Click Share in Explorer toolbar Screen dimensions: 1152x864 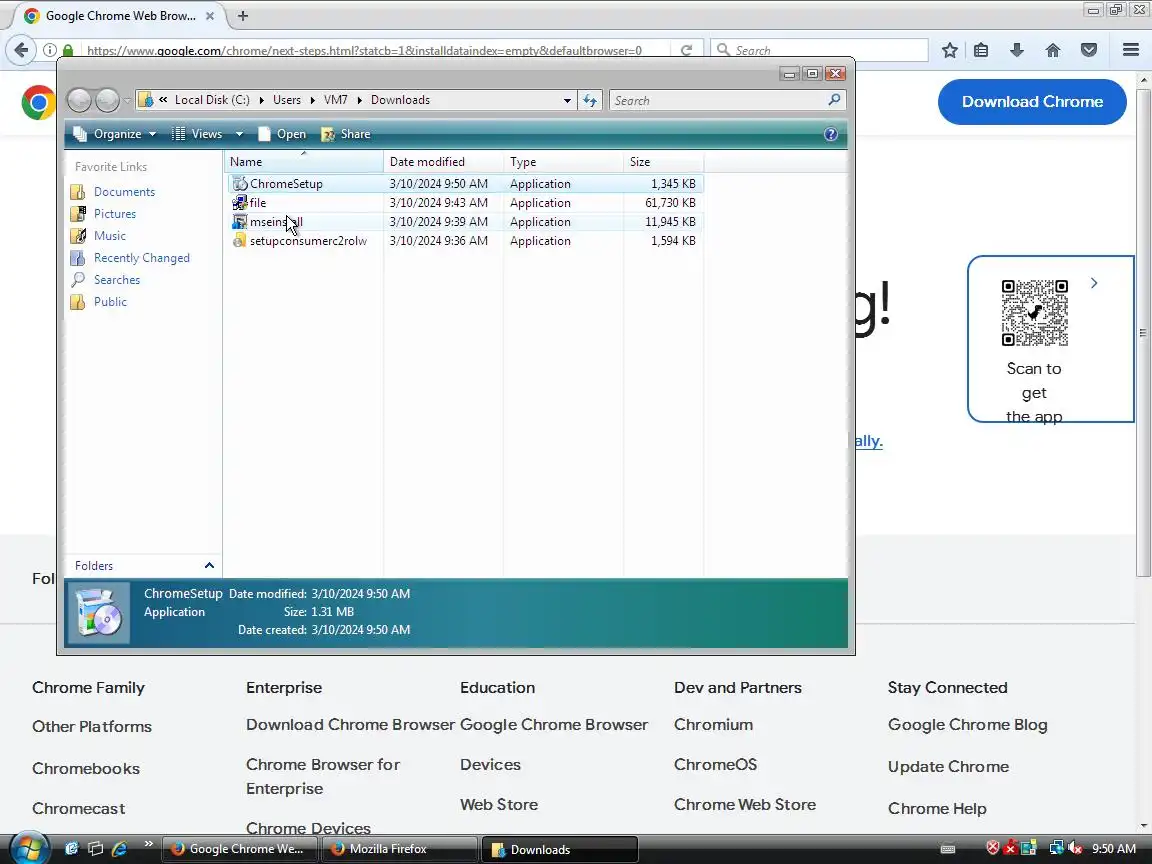(345, 134)
